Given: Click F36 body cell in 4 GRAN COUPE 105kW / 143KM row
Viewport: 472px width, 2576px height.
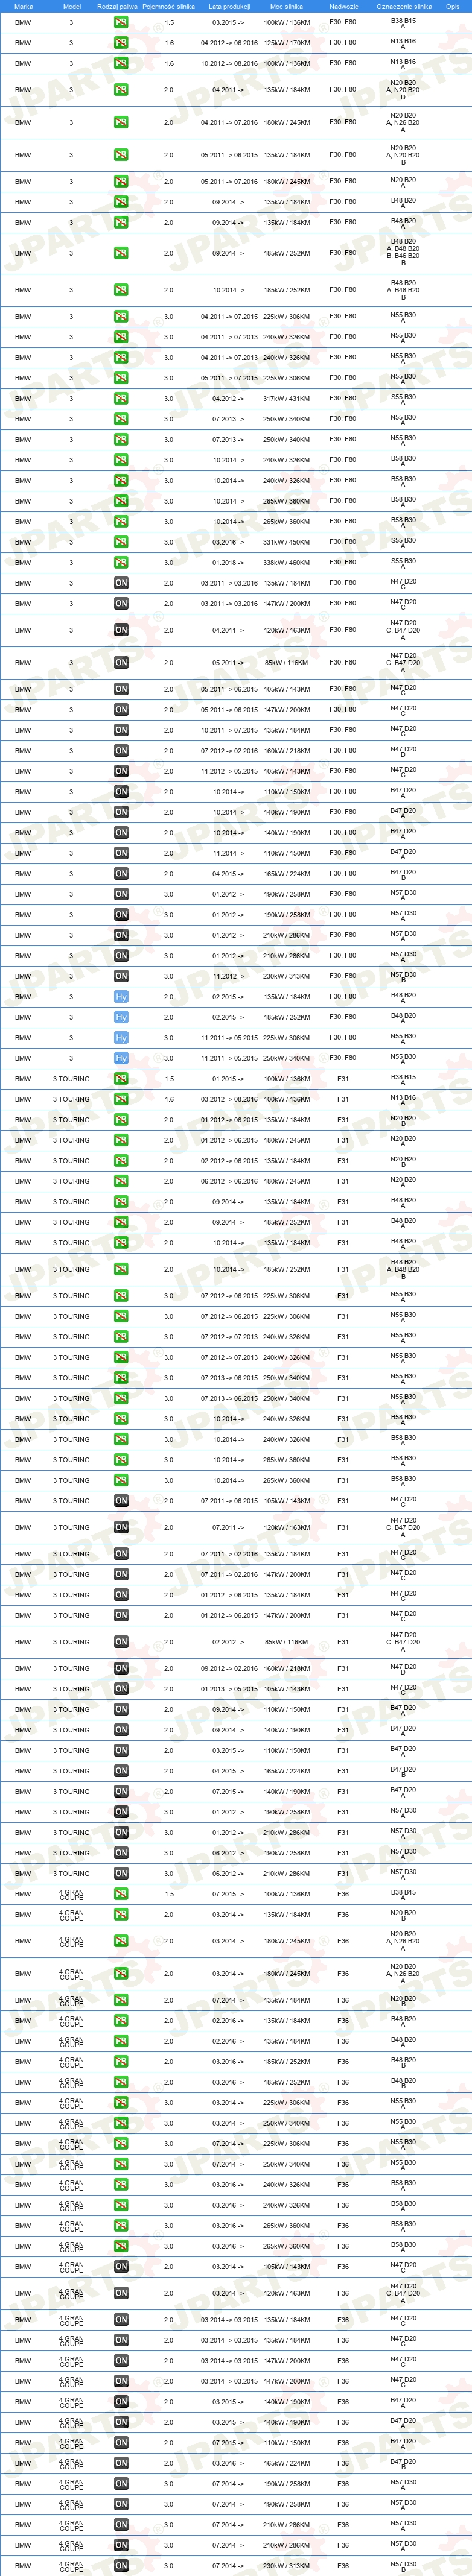Looking at the screenshot, I should (343, 2267).
